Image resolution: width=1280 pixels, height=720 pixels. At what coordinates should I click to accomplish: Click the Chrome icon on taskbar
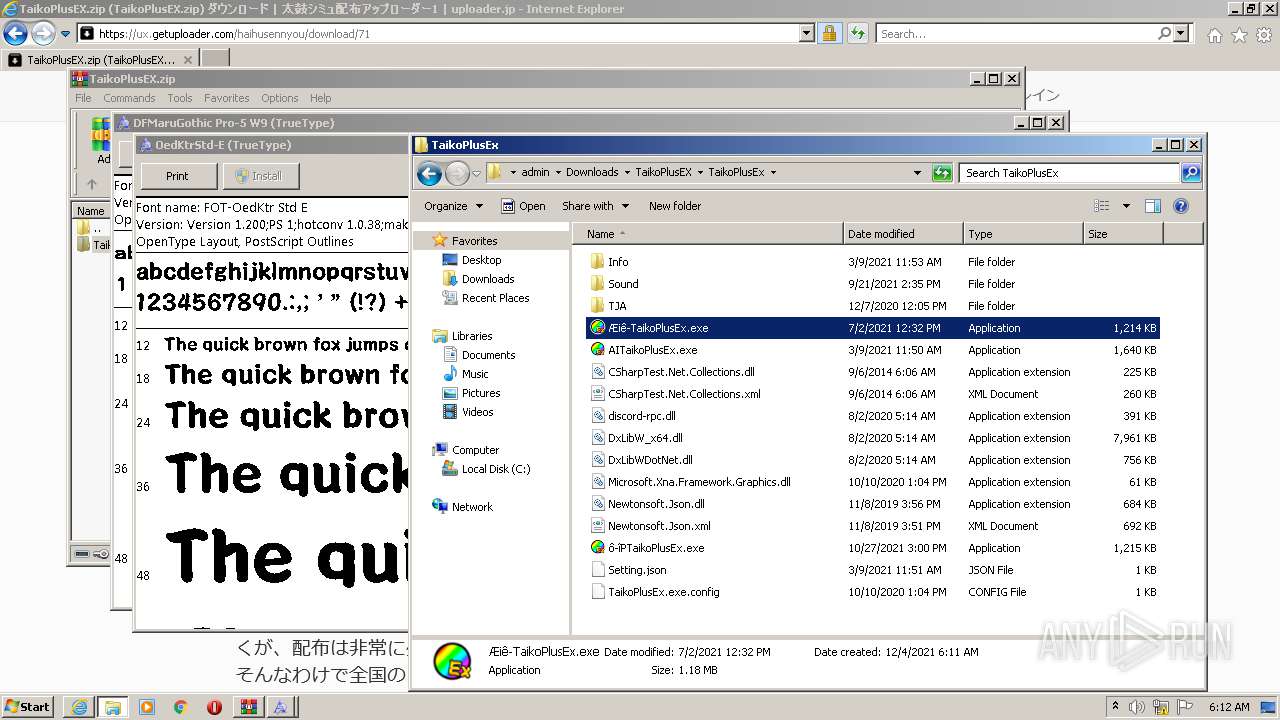click(180, 707)
